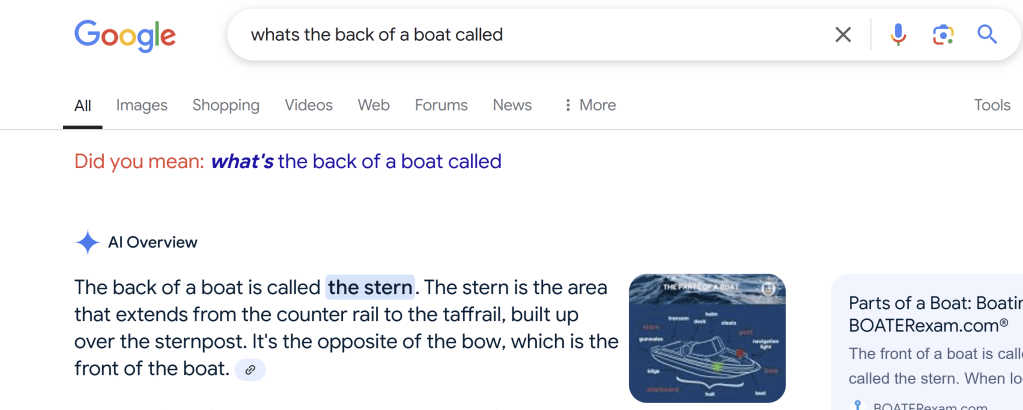Open the News tab
The image size is (1023, 410).
[x=512, y=105]
